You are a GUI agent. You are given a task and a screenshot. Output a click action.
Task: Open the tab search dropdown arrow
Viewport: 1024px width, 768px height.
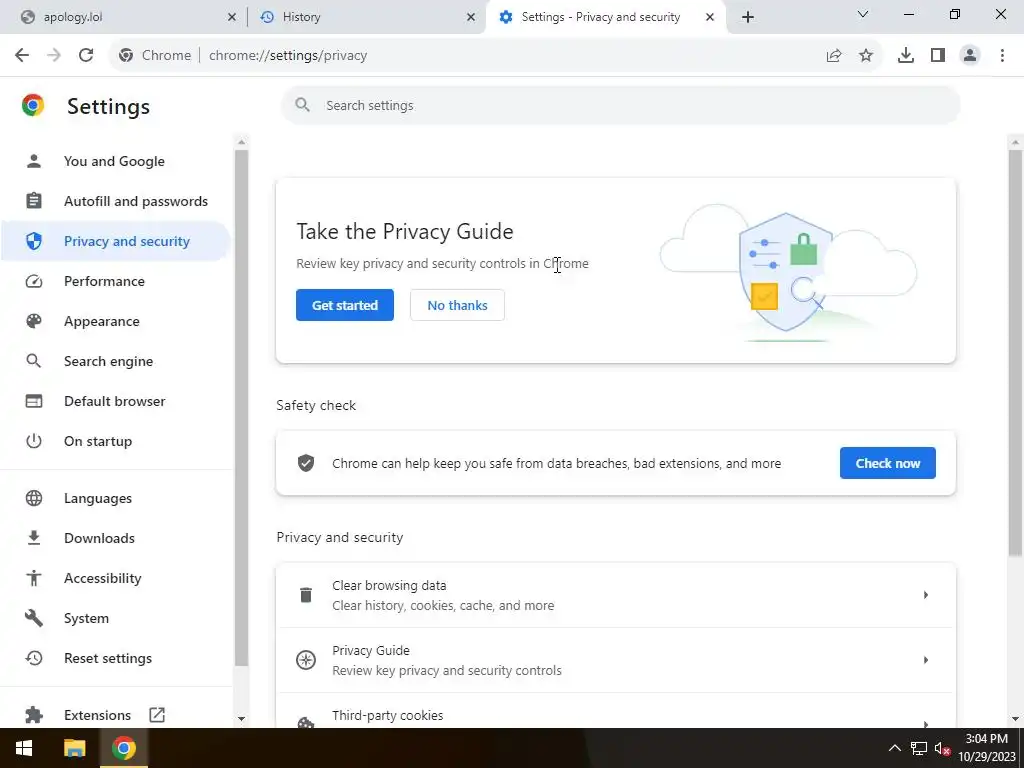863,14
